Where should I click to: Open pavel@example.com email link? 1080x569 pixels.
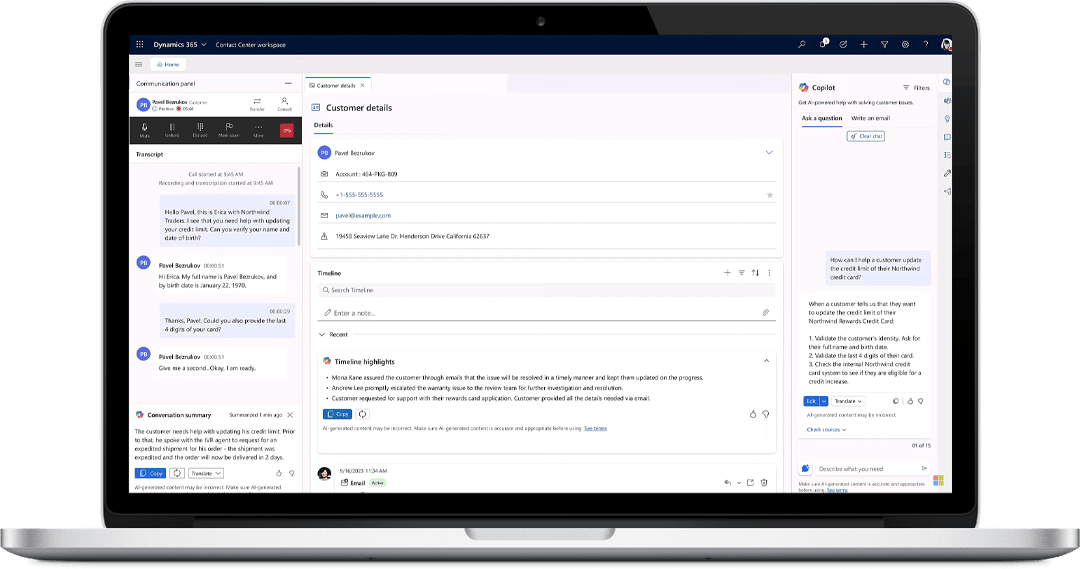coord(363,215)
